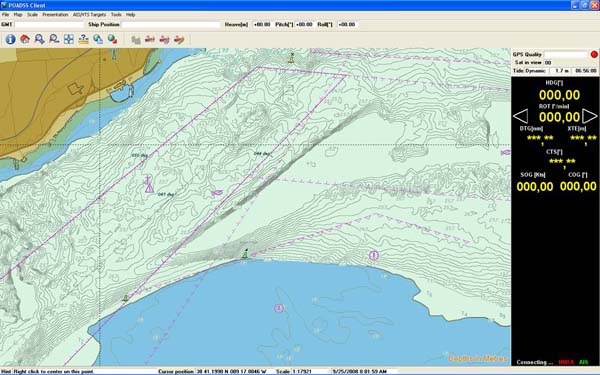The height and width of the screenshot is (375, 600).
Task: Select the Zoom In magnifier tool
Action: [39, 39]
